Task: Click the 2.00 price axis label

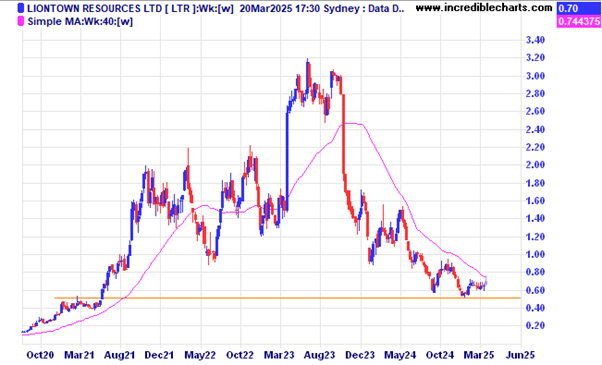Action: (535, 165)
